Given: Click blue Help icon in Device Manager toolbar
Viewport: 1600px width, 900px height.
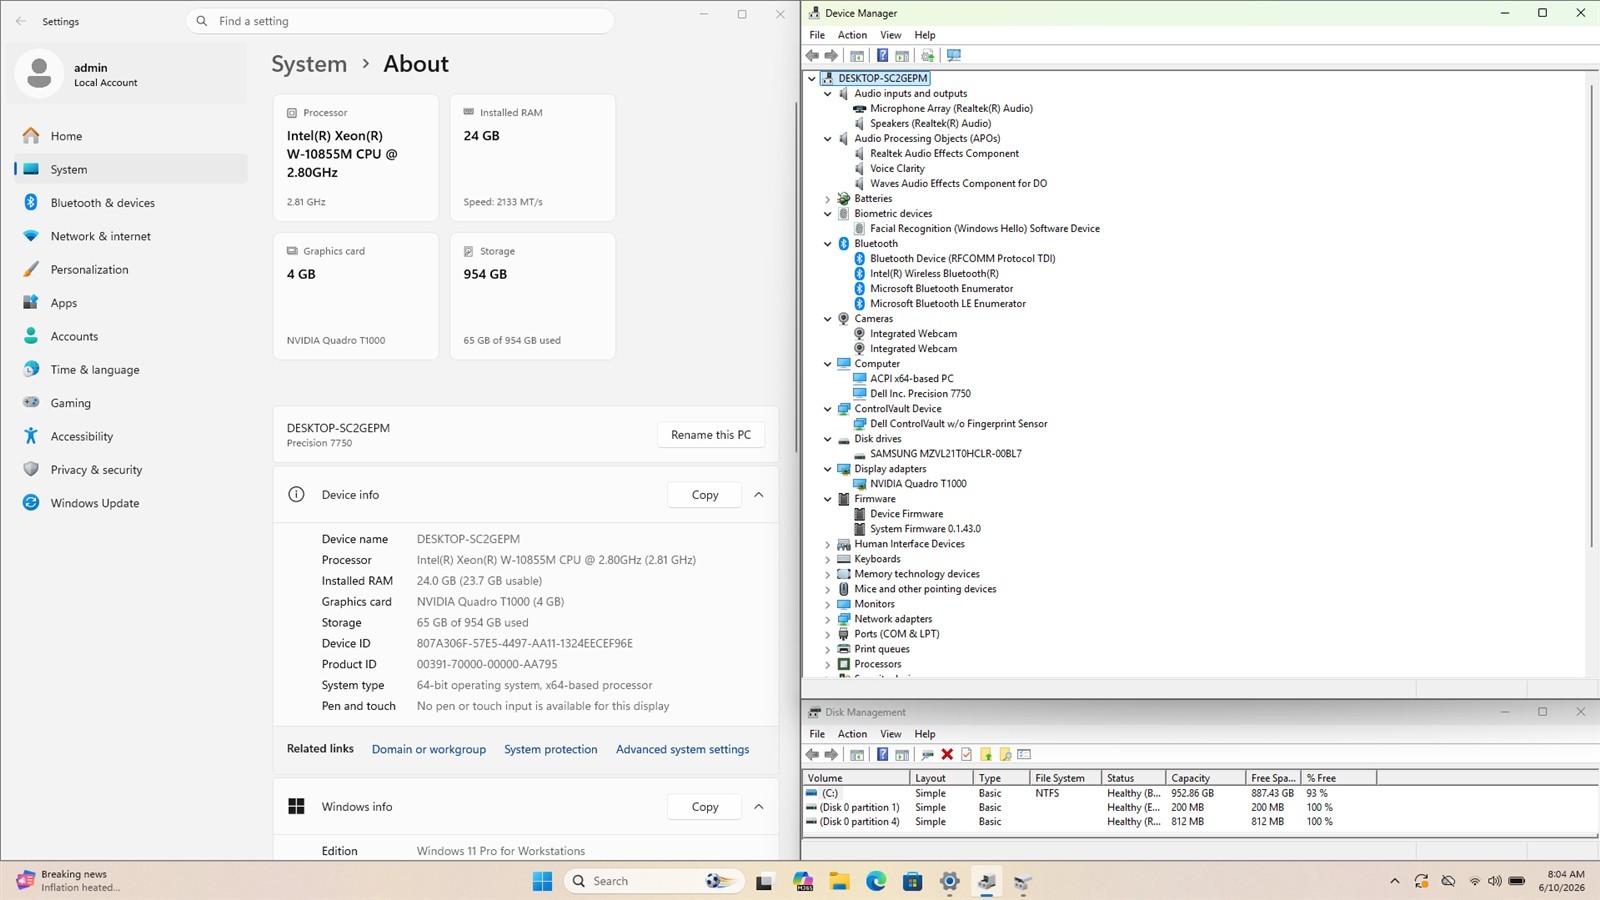Looking at the screenshot, I should point(882,55).
